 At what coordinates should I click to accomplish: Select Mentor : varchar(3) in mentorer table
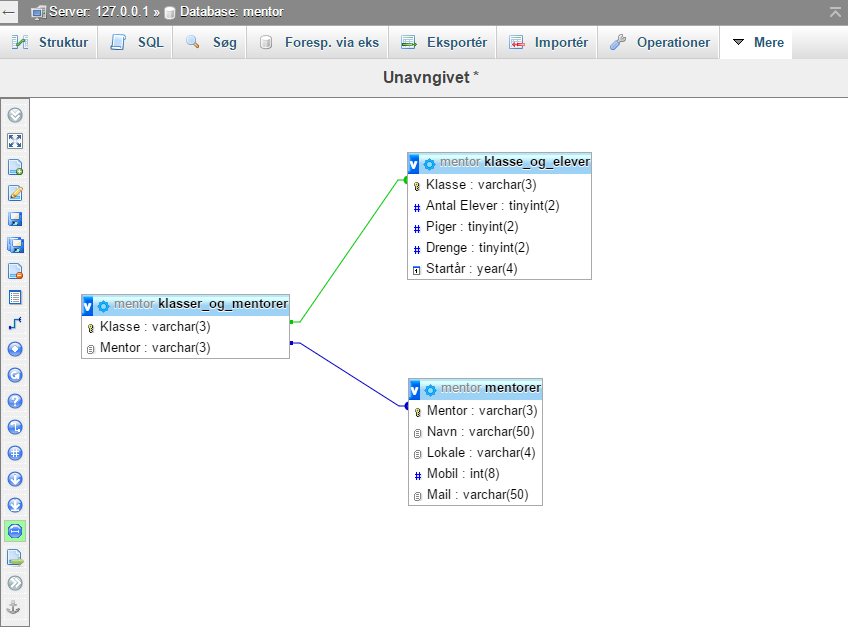tap(475, 411)
